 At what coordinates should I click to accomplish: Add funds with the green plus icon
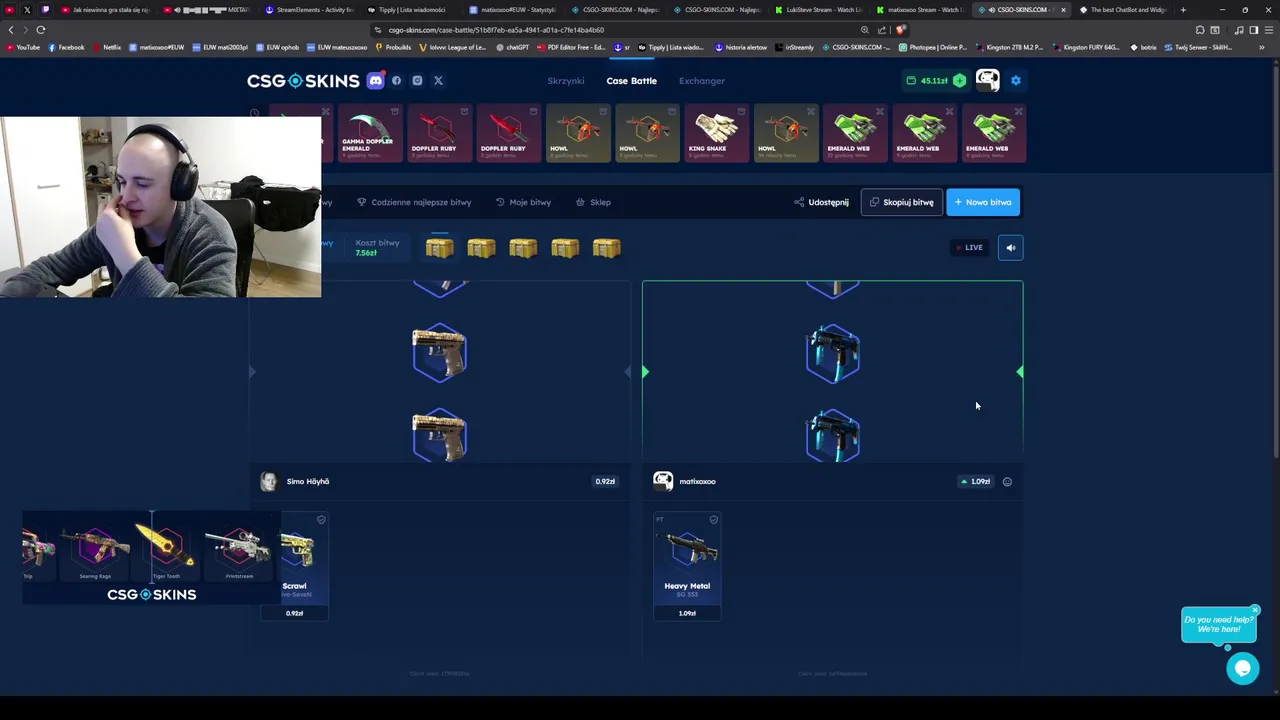click(x=959, y=81)
